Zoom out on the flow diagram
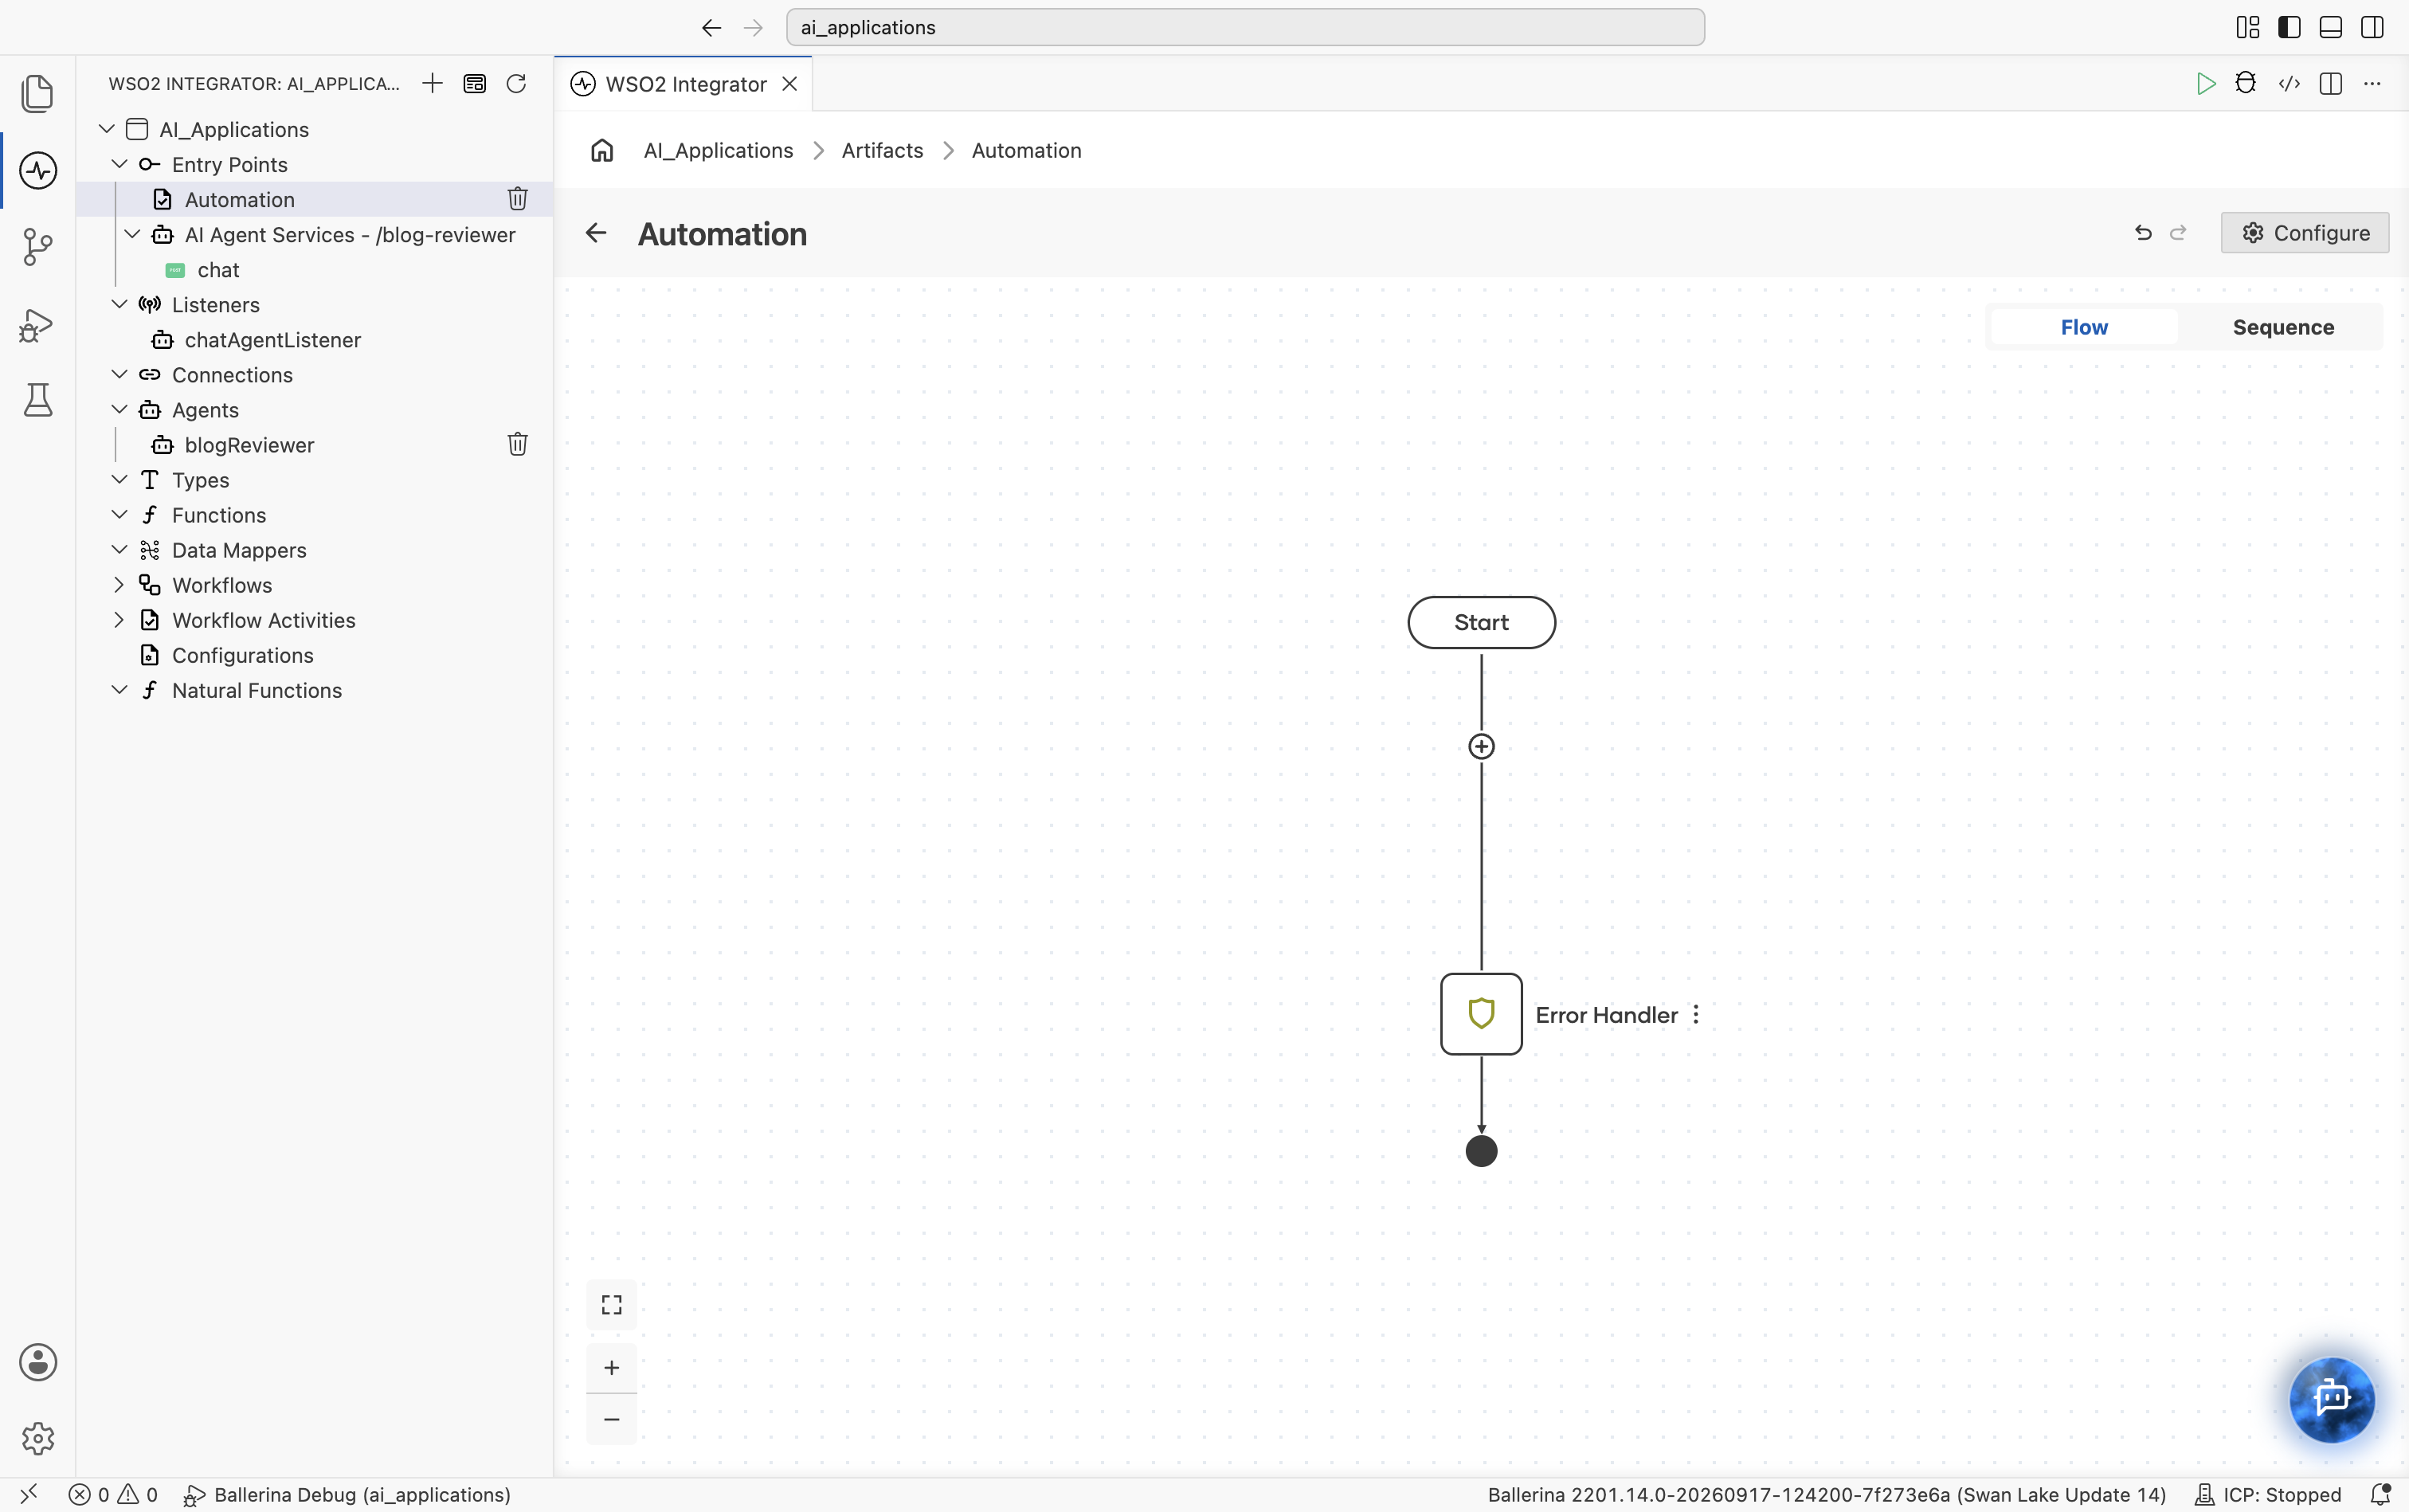This screenshot has height=1512, width=2409. tap(611, 1419)
